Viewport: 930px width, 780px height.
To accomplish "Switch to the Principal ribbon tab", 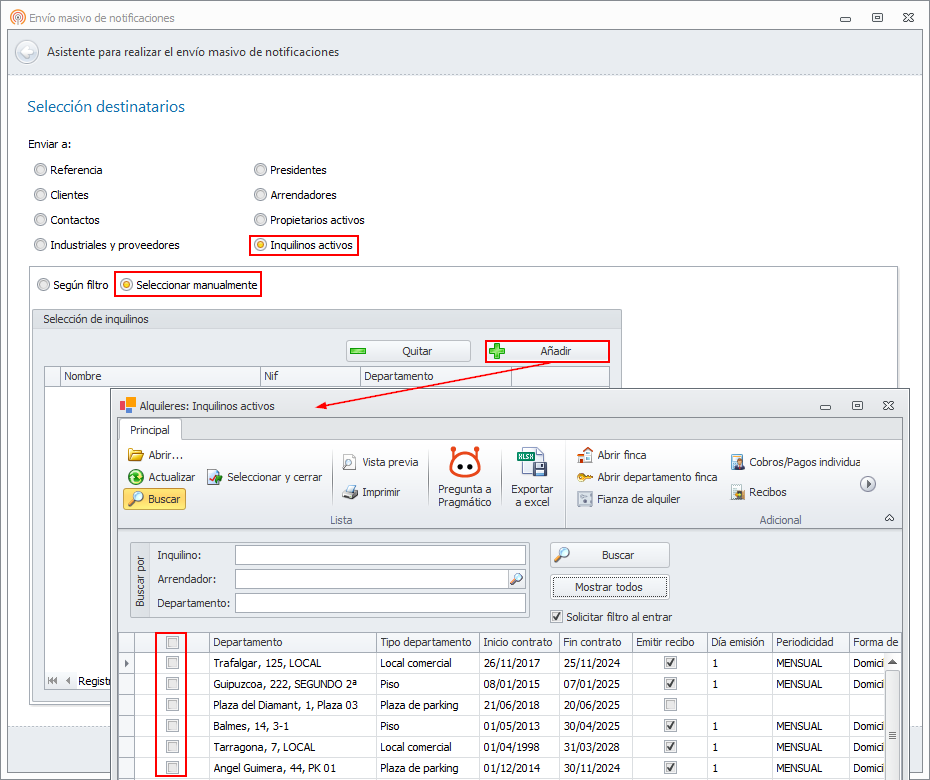I will tap(149, 430).
